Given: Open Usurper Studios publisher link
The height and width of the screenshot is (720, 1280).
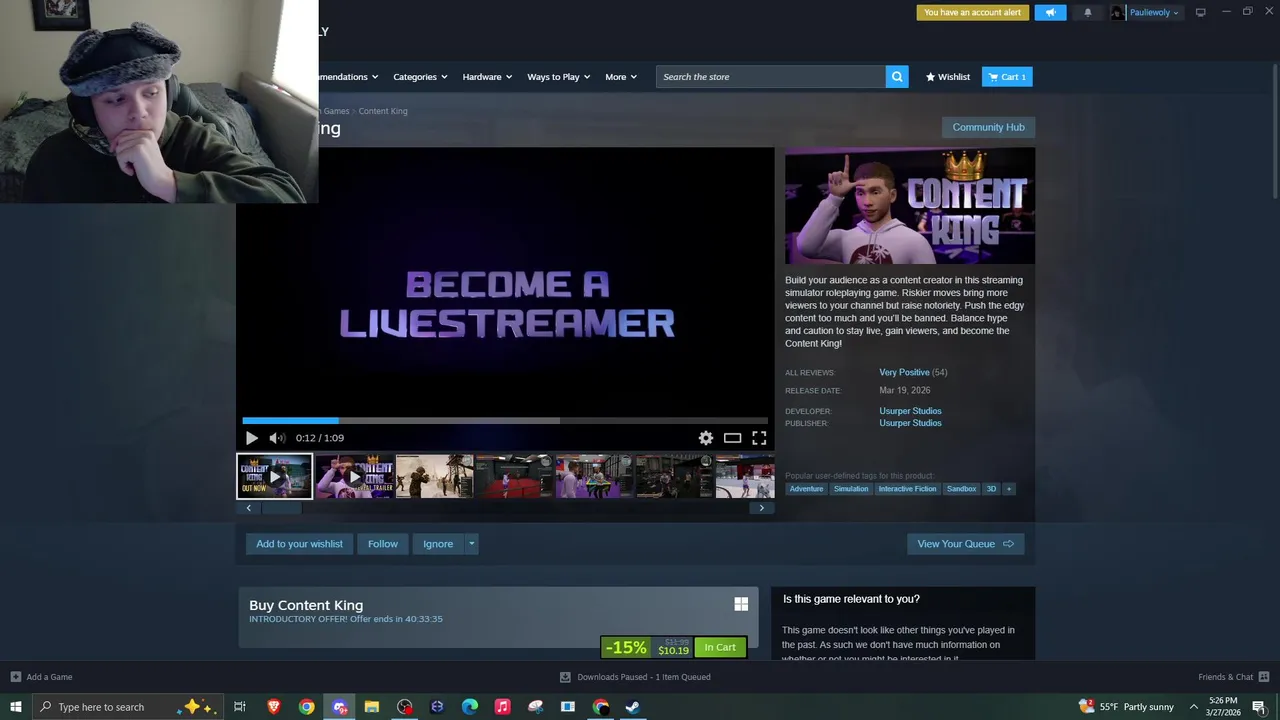Looking at the screenshot, I should [x=910, y=423].
